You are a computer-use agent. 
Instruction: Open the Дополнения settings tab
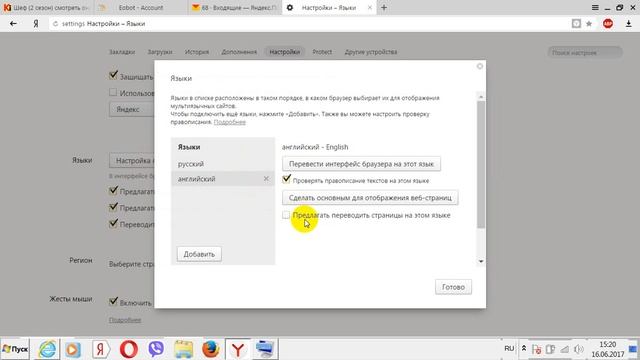(x=239, y=52)
